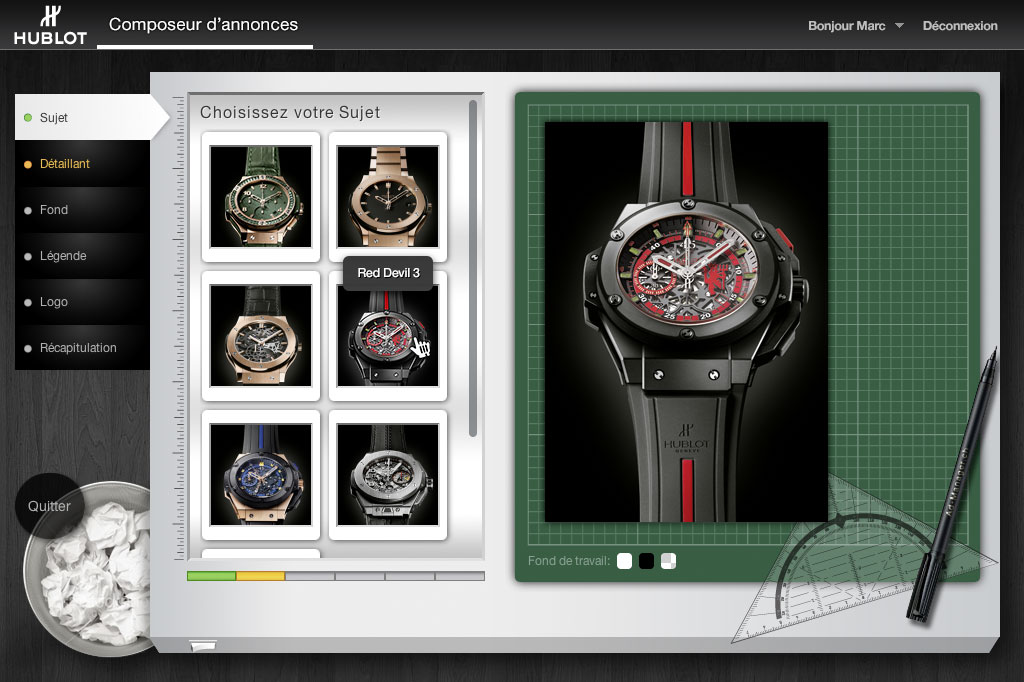Go to the Détaillant step
Viewport: 1024px width, 682px height.
(82, 164)
